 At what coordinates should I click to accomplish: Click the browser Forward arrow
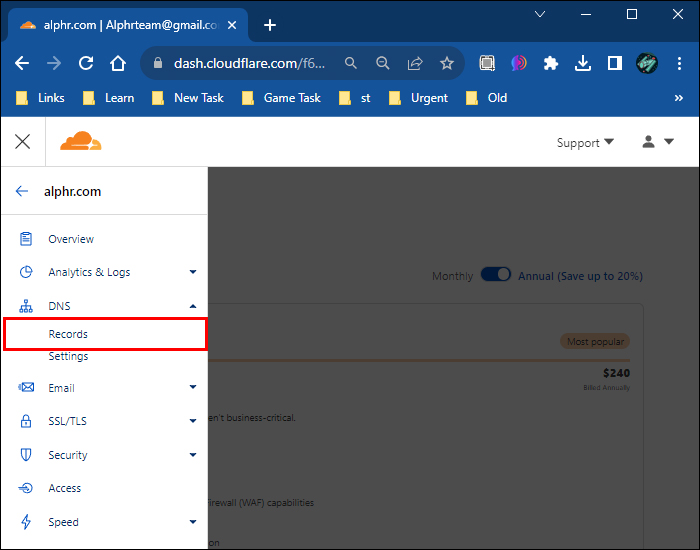click(x=54, y=63)
